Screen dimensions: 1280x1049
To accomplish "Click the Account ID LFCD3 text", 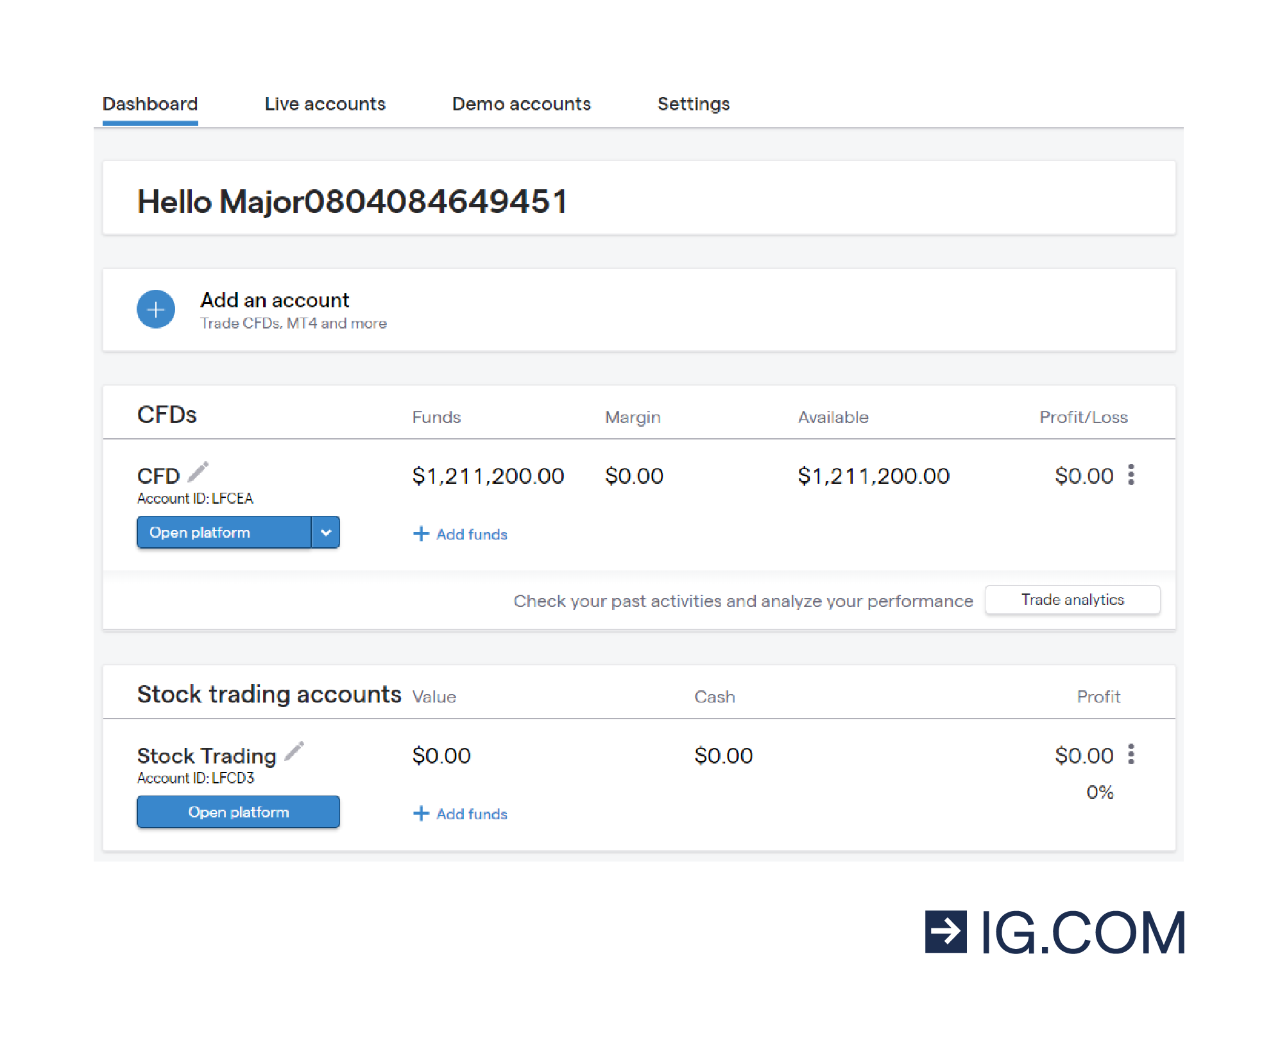I will point(196,778).
